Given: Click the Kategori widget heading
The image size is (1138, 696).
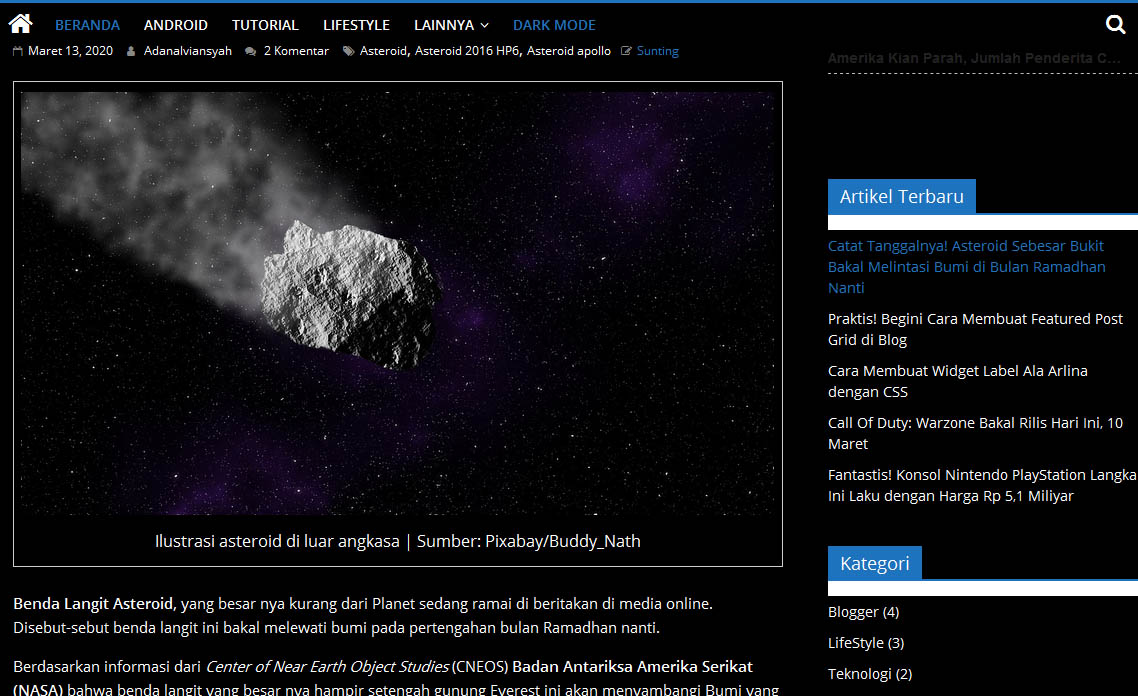Looking at the screenshot, I should pyautogui.click(x=875, y=563).
